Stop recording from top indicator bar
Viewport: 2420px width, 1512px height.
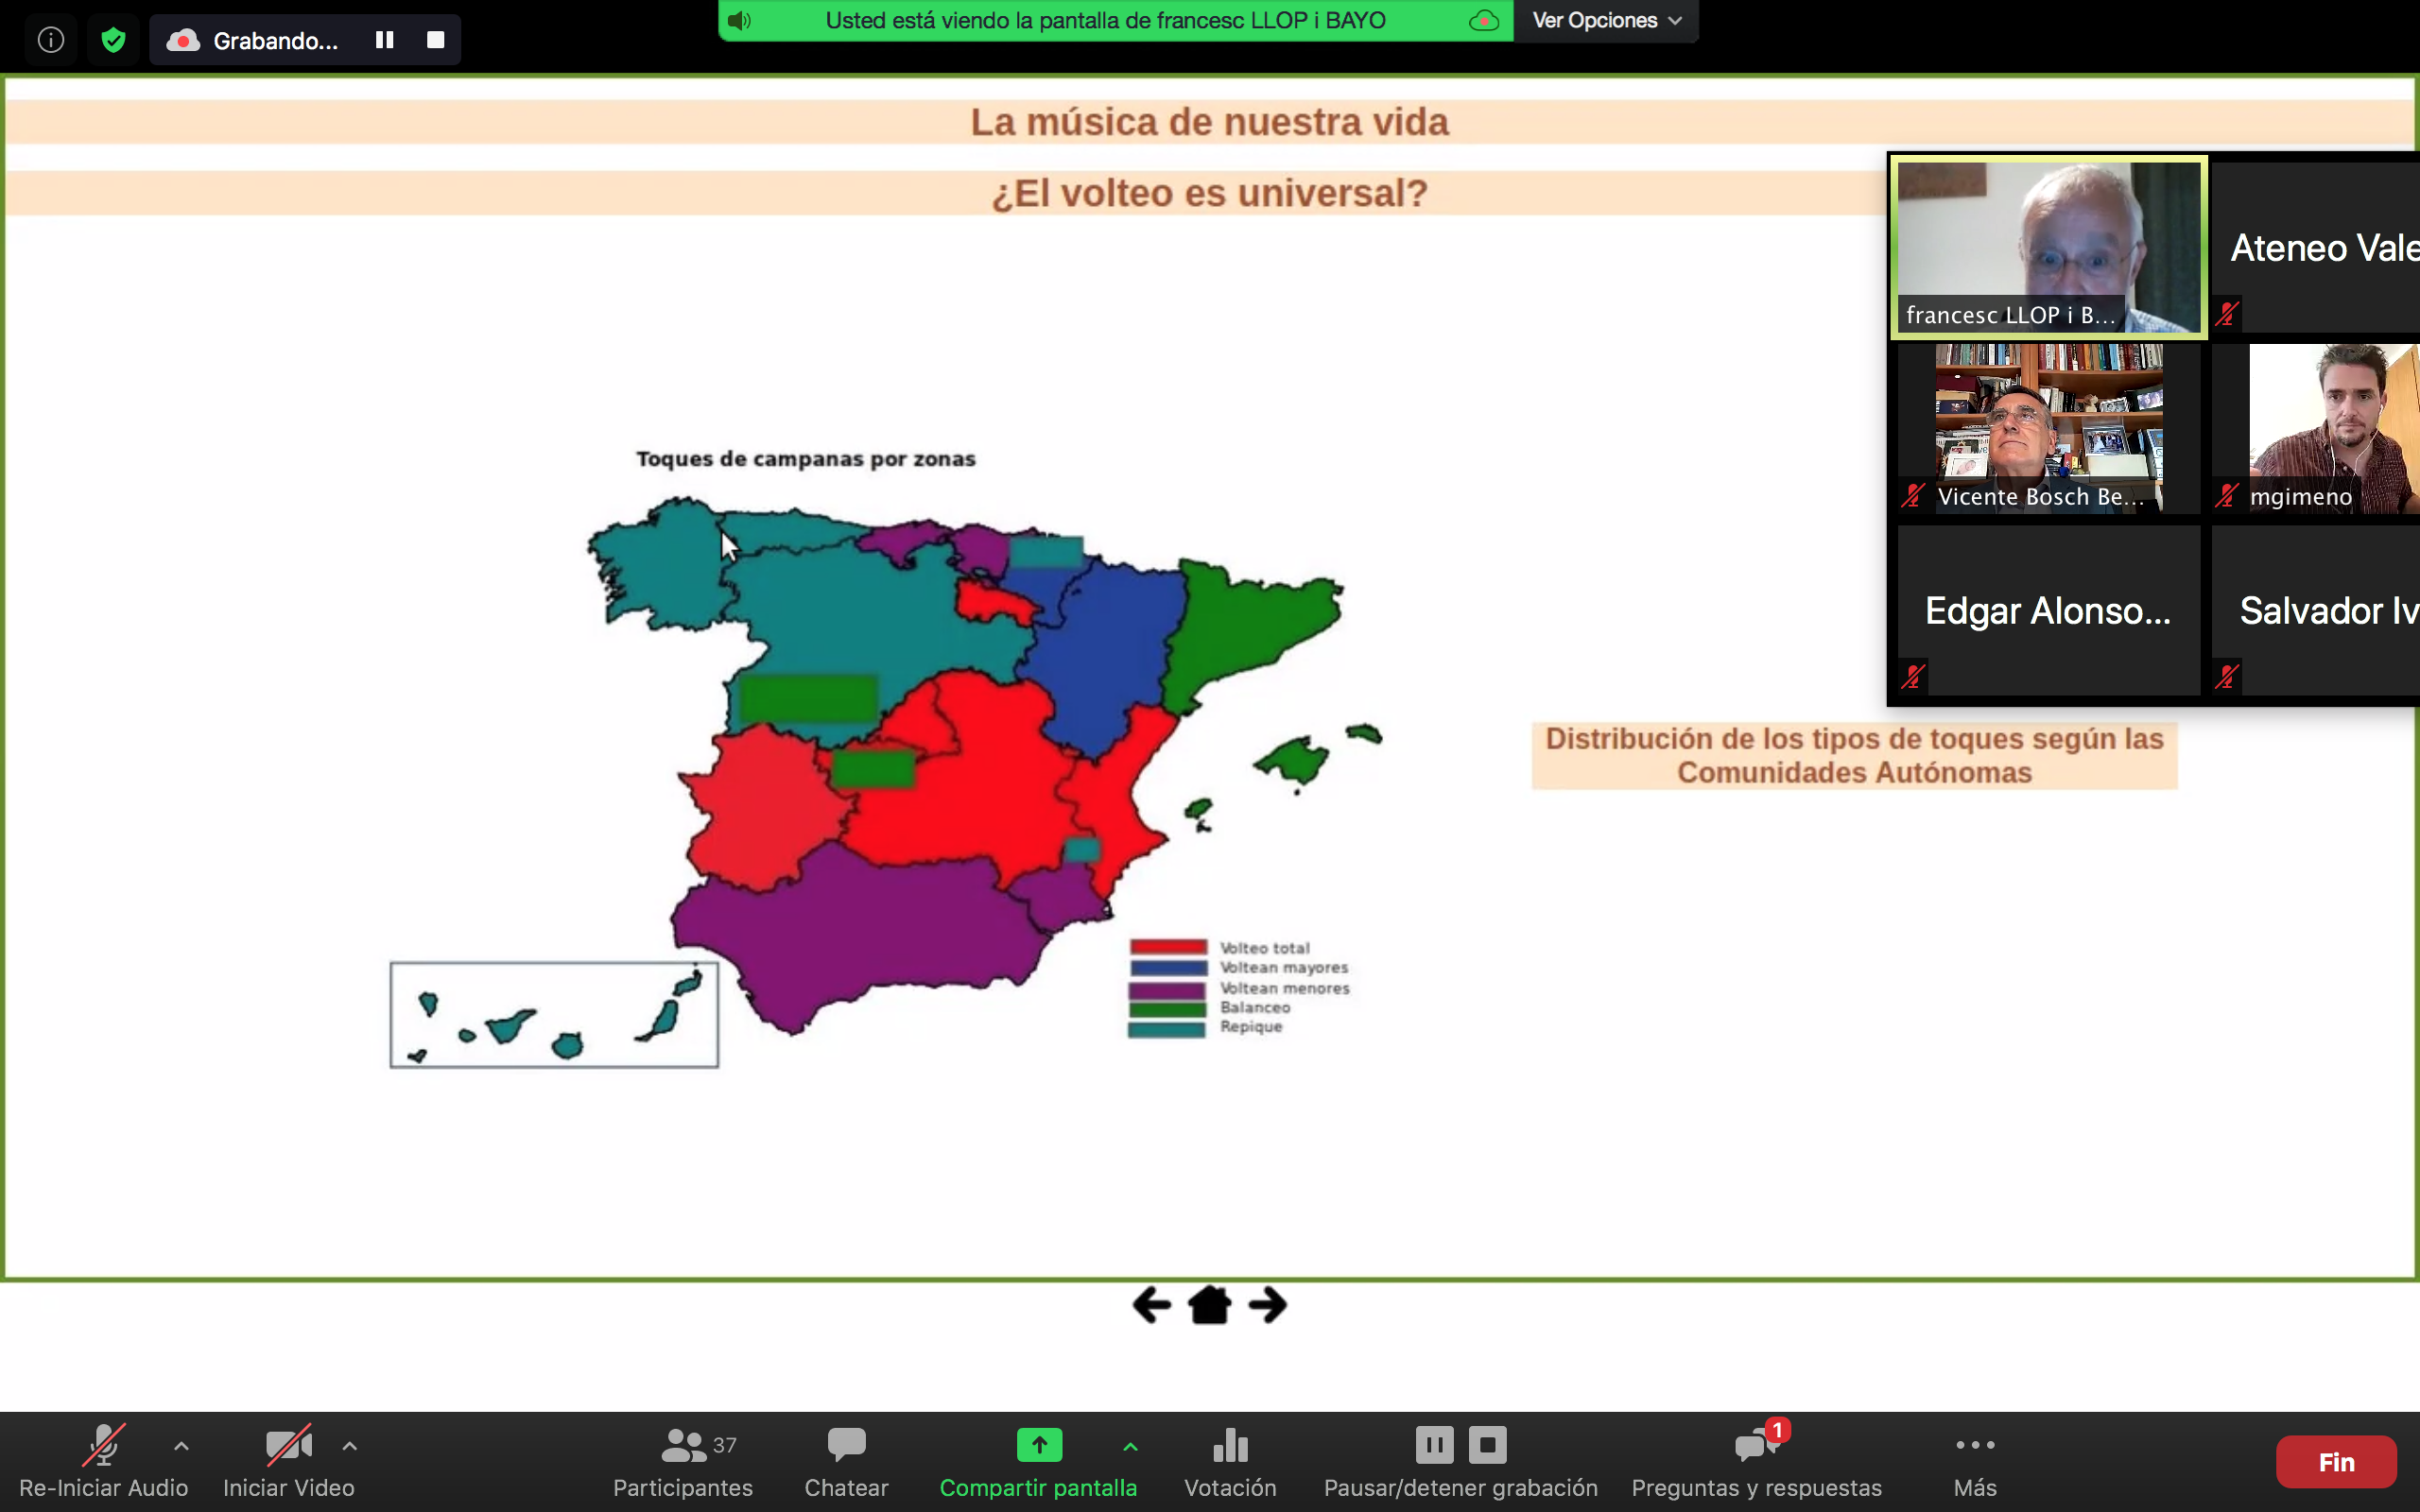coord(435,40)
